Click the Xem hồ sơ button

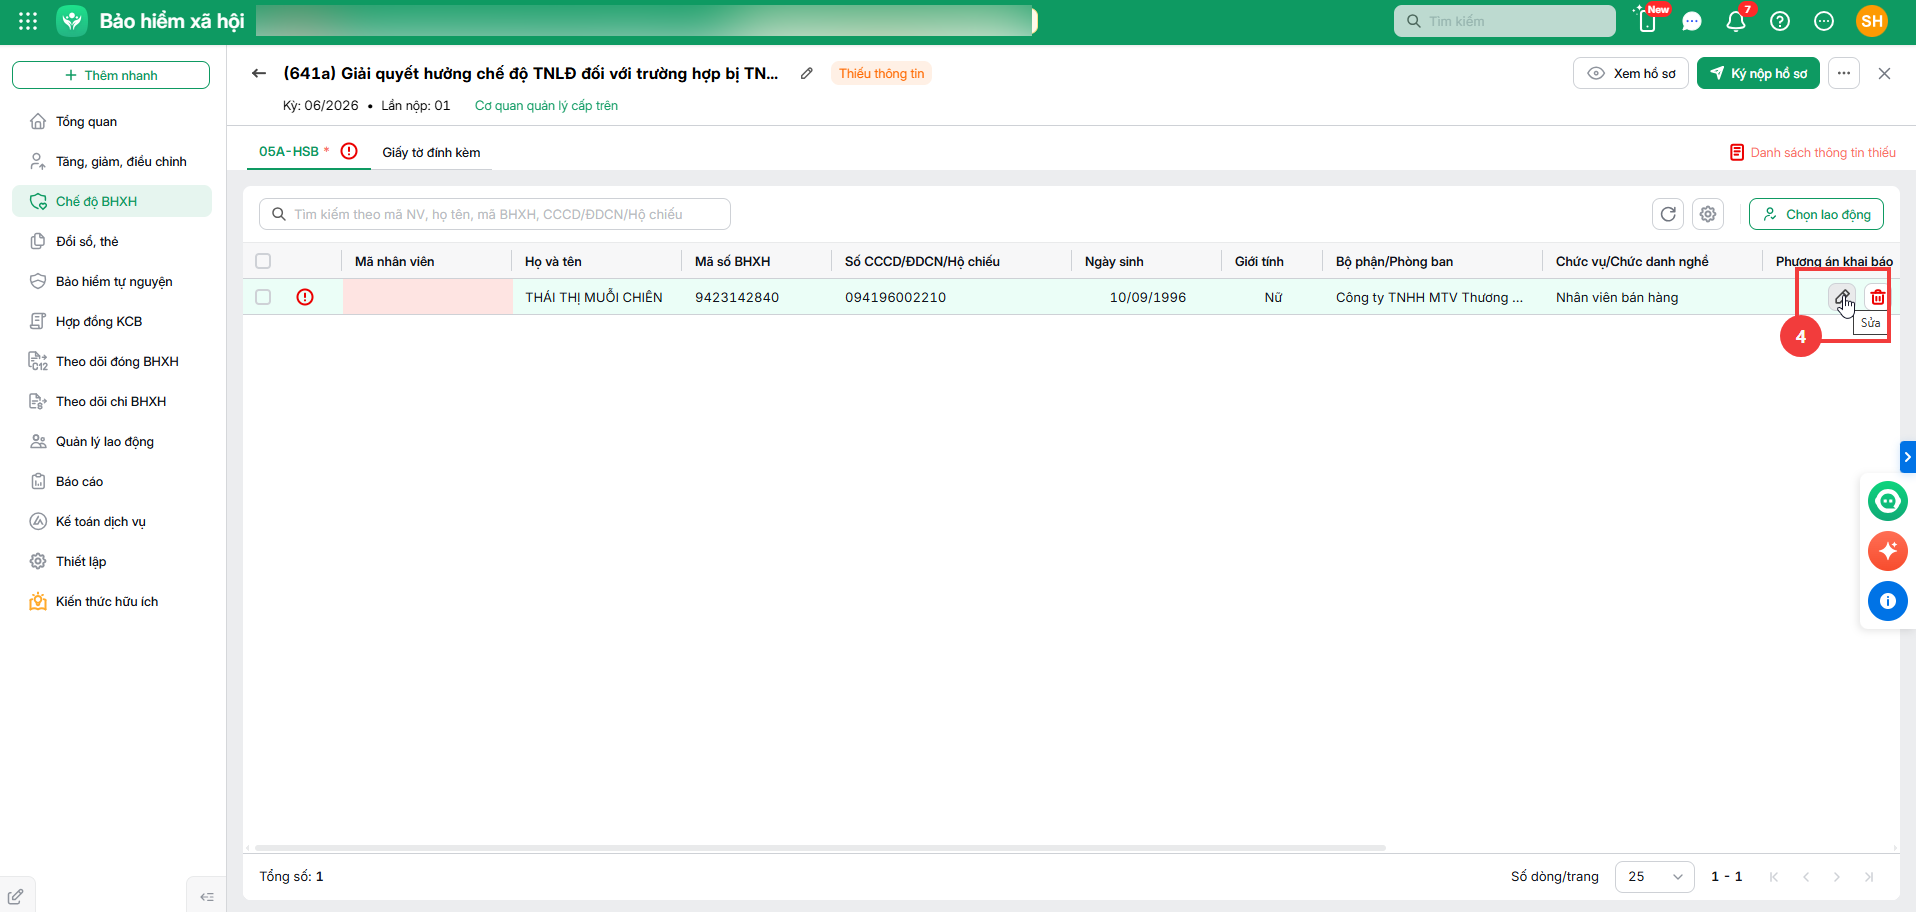click(x=1631, y=73)
